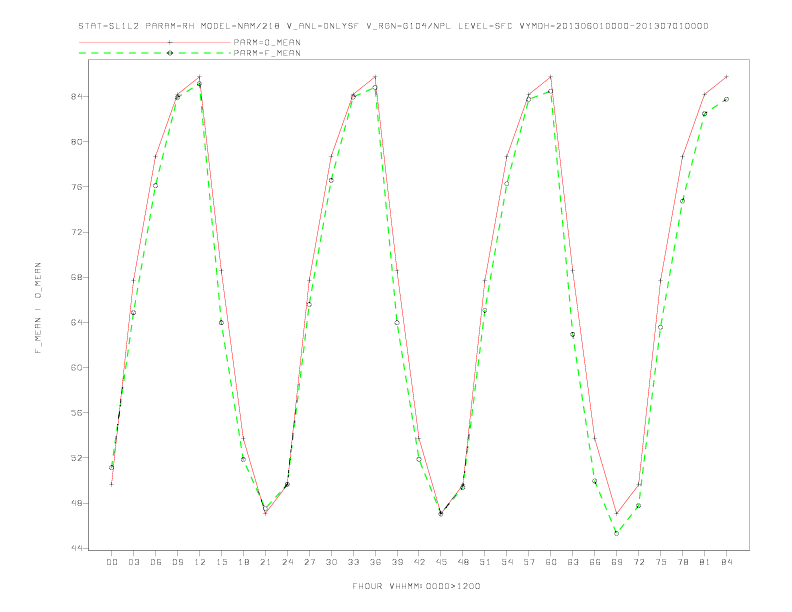Click the x-axis forecast hour label 78
The image size is (792, 612).
click(683, 562)
